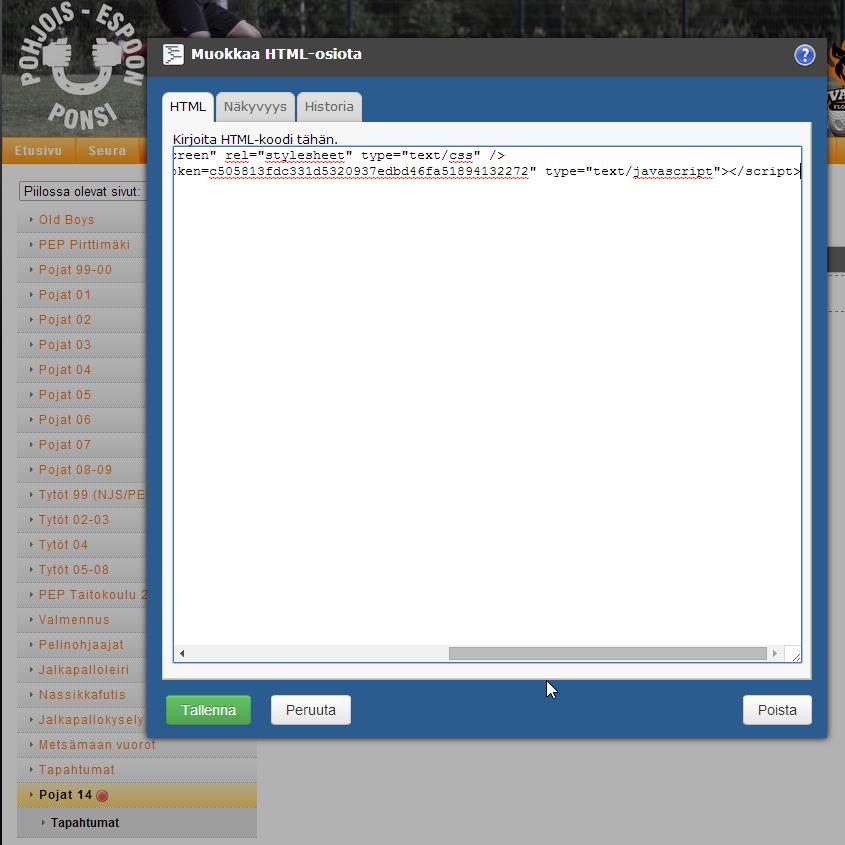Viewport: 845px width, 845px height.
Task: Open the help question mark icon
Action: tap(804, 55)
